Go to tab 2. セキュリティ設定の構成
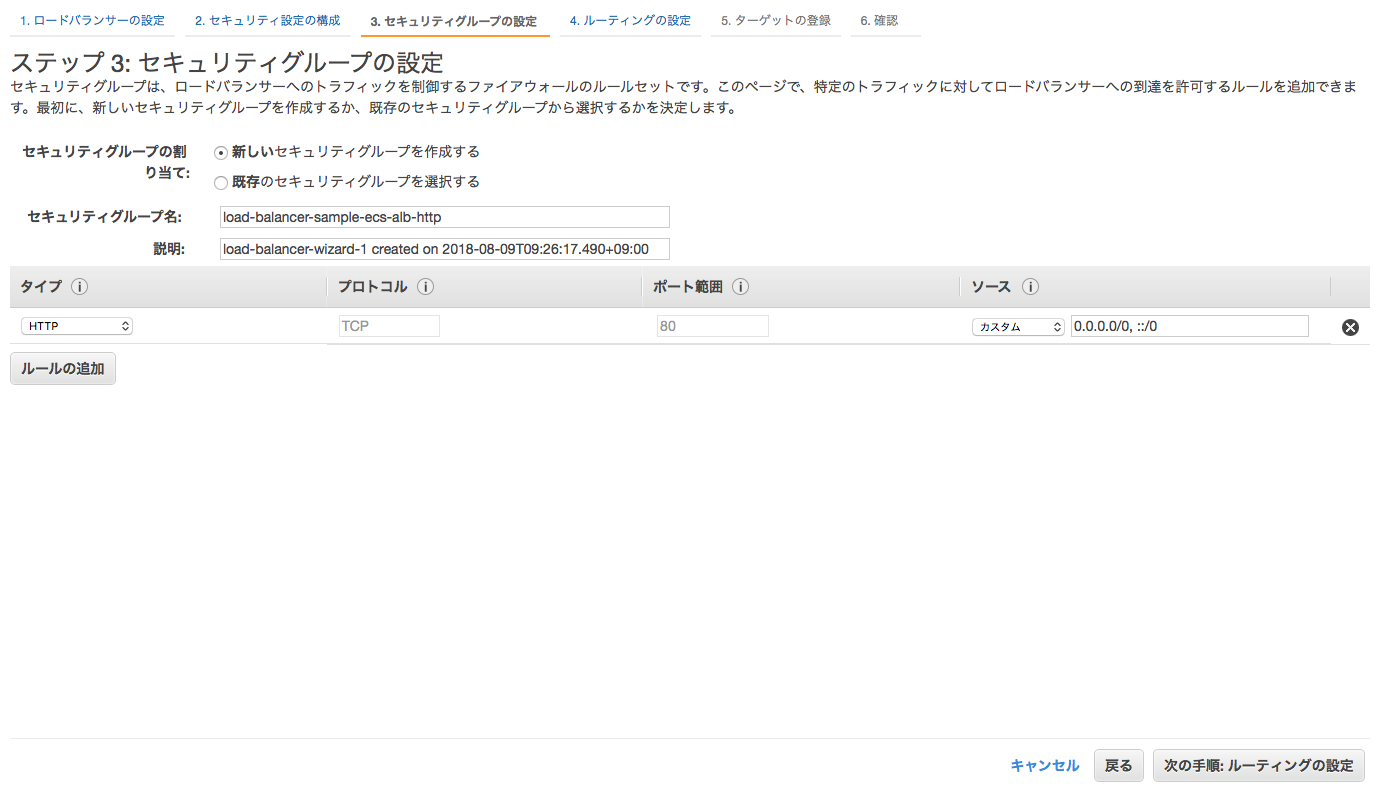 [x=267, y=21]
